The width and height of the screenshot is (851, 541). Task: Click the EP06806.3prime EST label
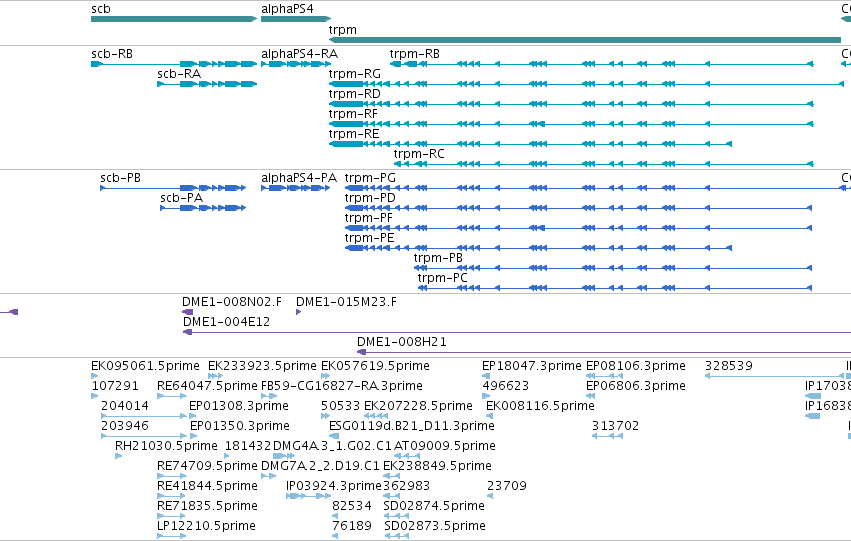(636, 386)
